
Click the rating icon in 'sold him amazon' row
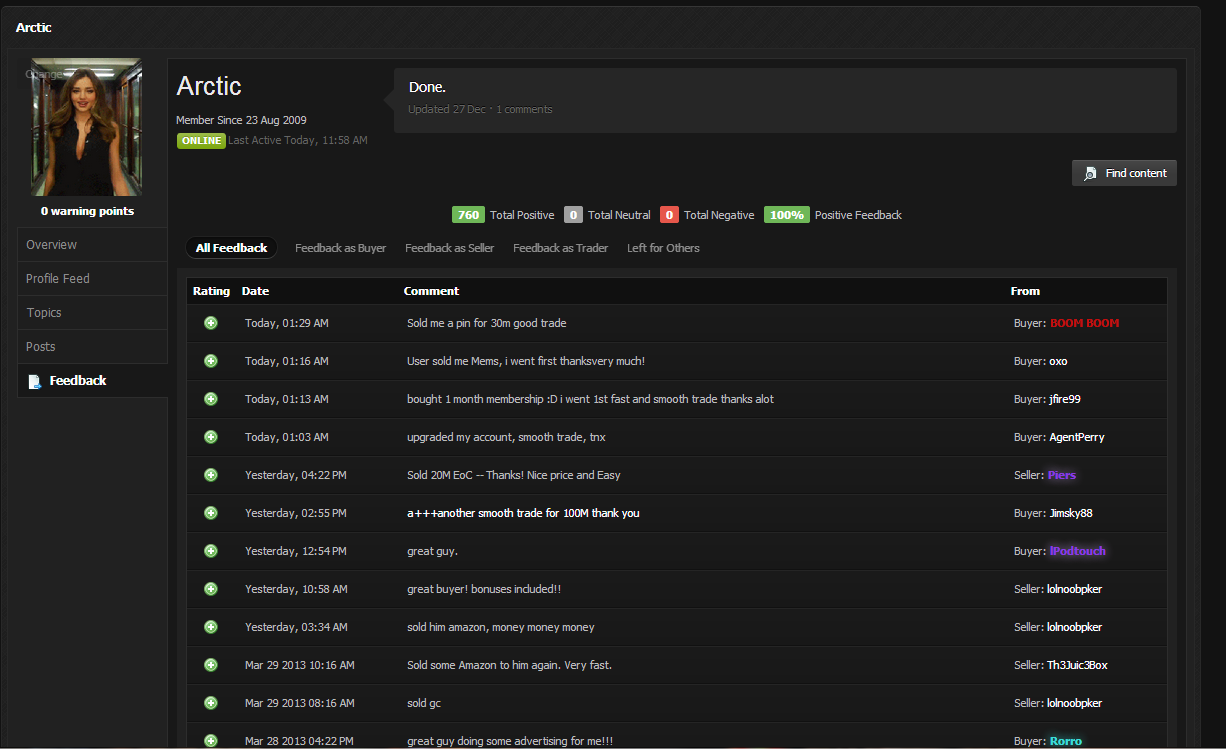(211, 627)
